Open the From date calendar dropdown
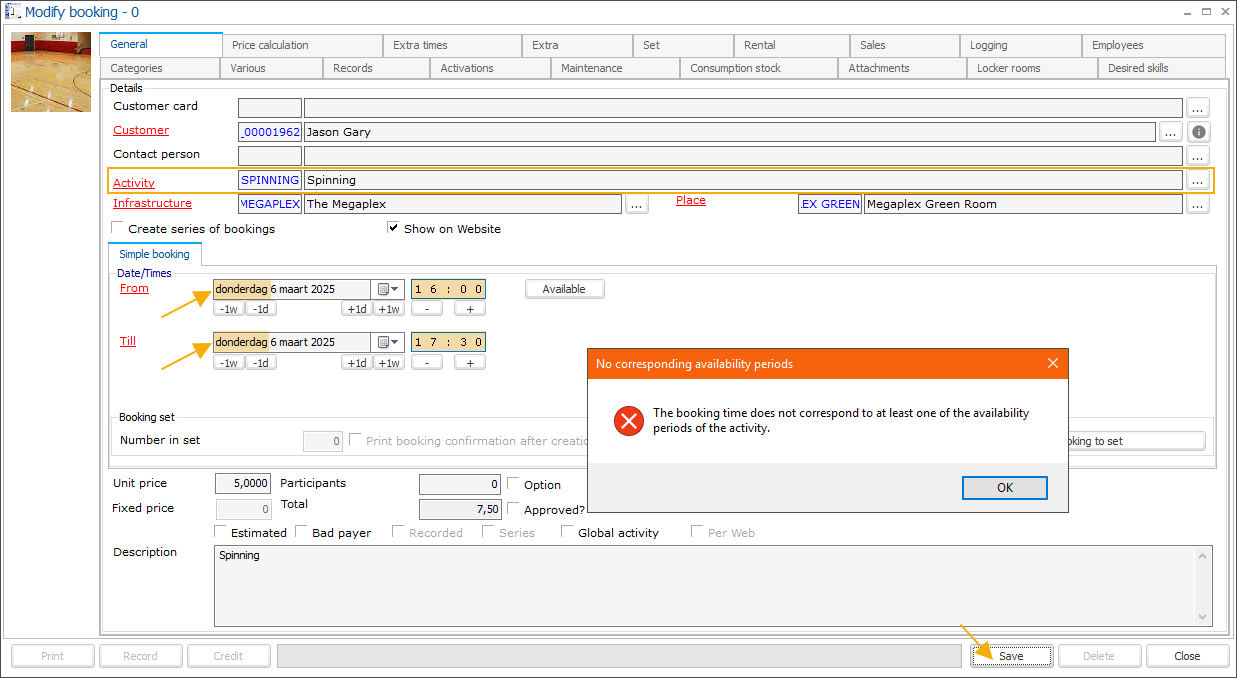1237x678 pixels. point(388,289)
